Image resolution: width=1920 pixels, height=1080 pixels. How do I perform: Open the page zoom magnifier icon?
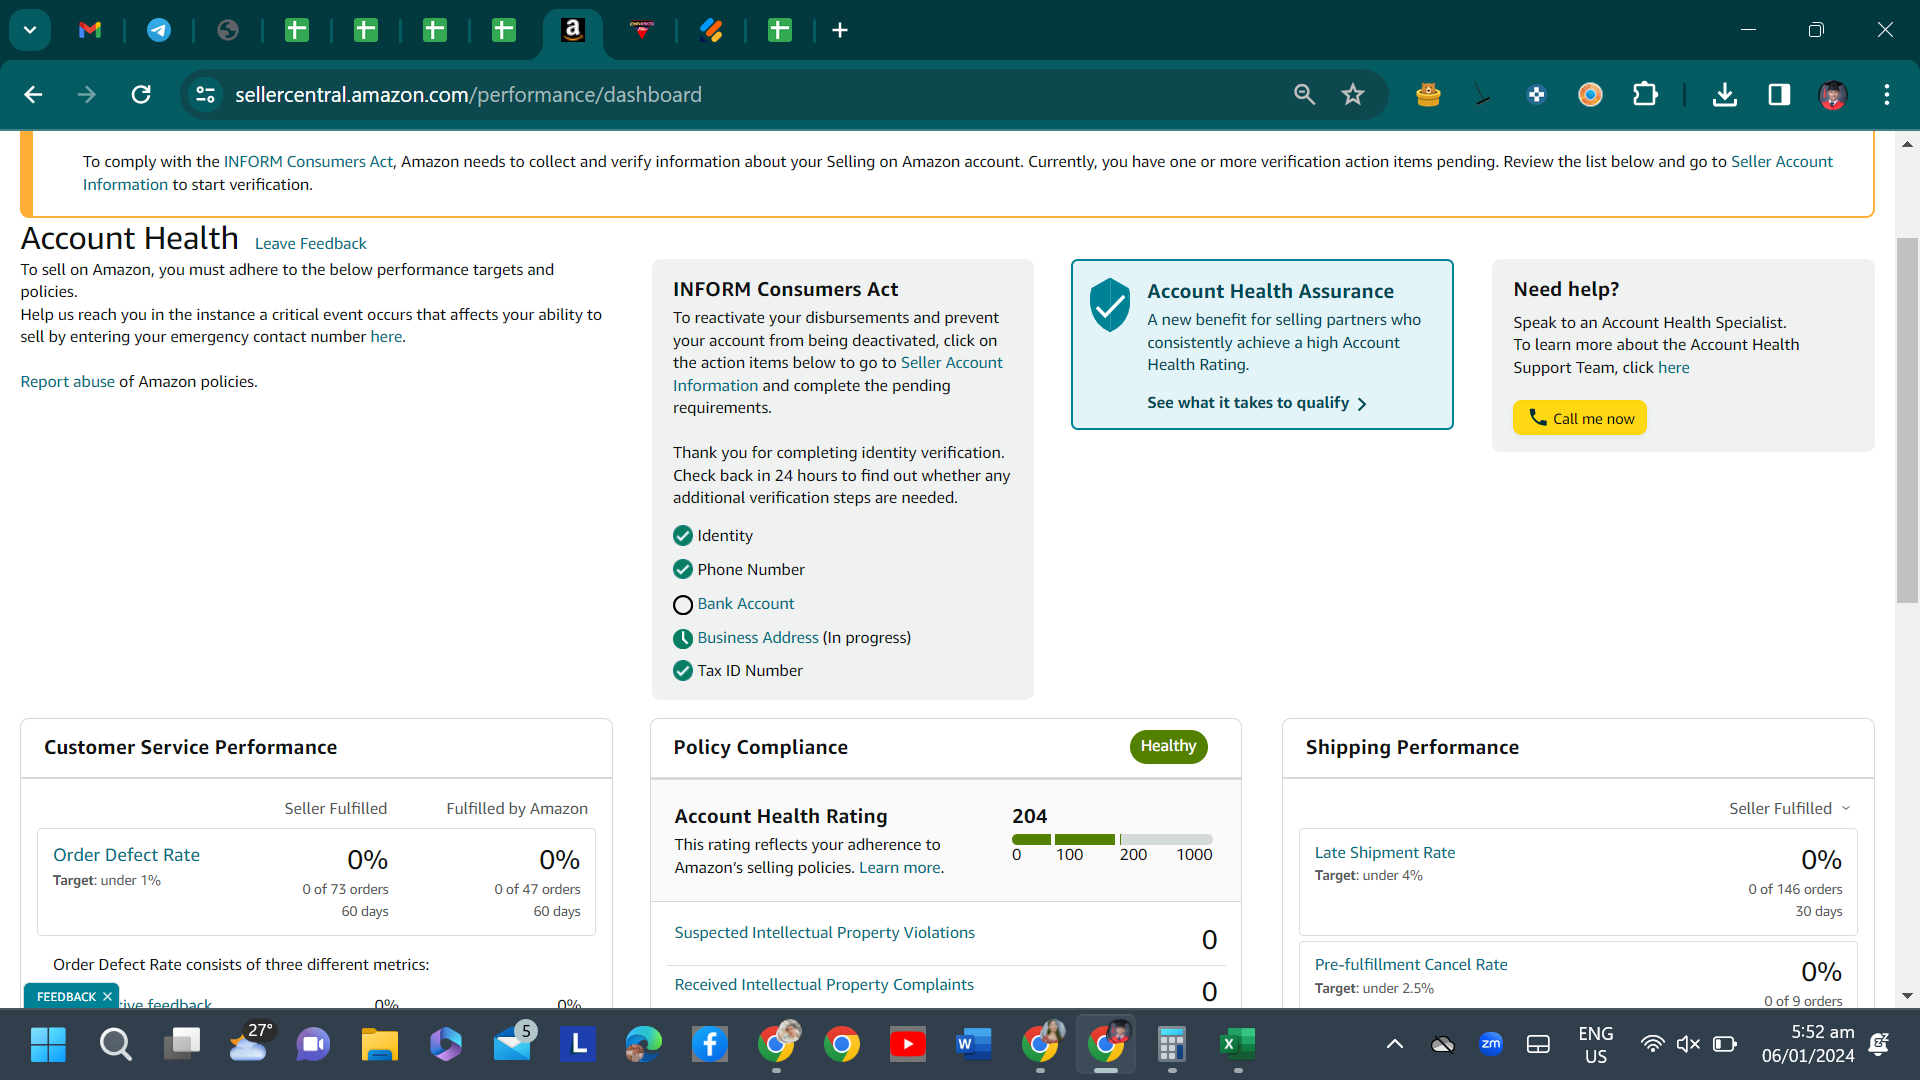[x=1304, y=95]
